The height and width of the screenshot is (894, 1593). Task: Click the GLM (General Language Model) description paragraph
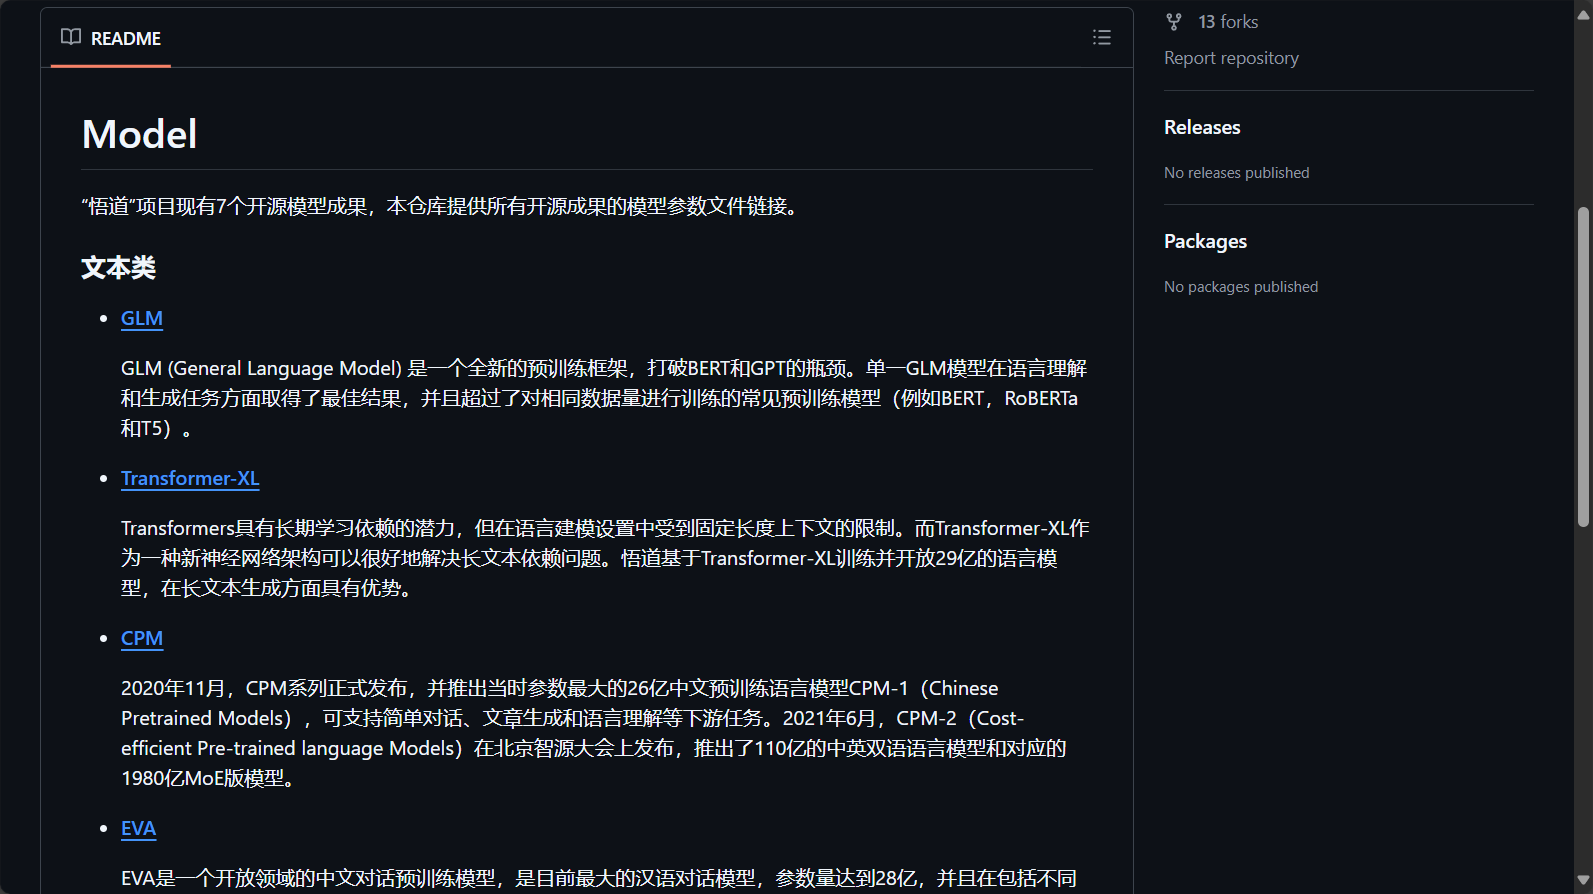pyautogui.click(x=604, y=398)
